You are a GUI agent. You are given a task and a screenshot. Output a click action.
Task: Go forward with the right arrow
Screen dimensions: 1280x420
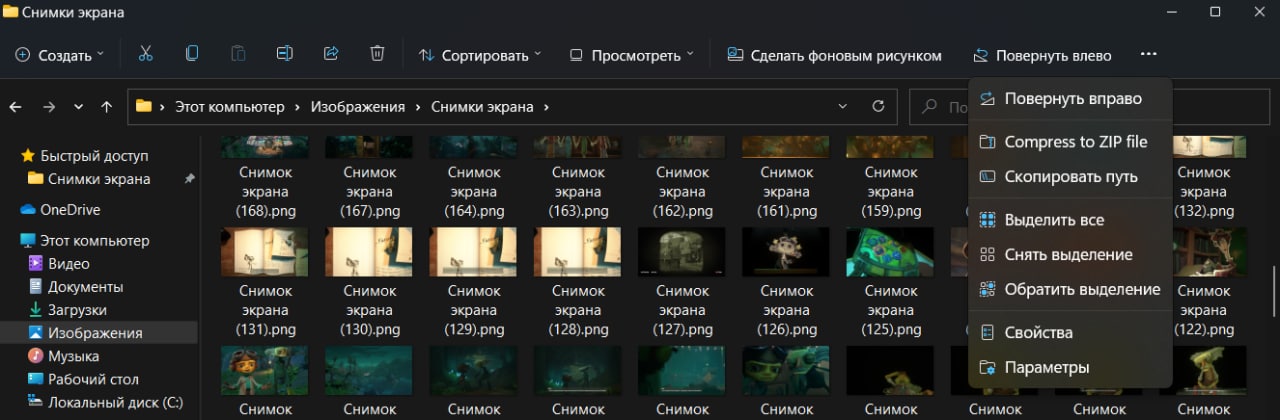point(49,106)
